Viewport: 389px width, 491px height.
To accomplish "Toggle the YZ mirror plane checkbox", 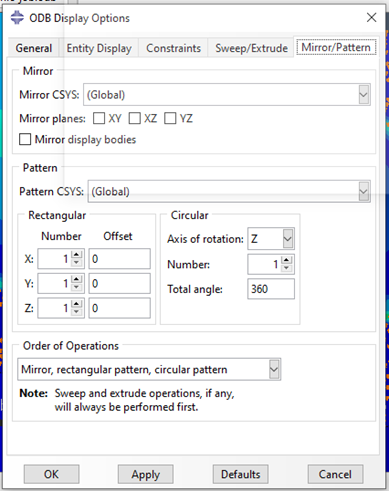I will 170,118.
